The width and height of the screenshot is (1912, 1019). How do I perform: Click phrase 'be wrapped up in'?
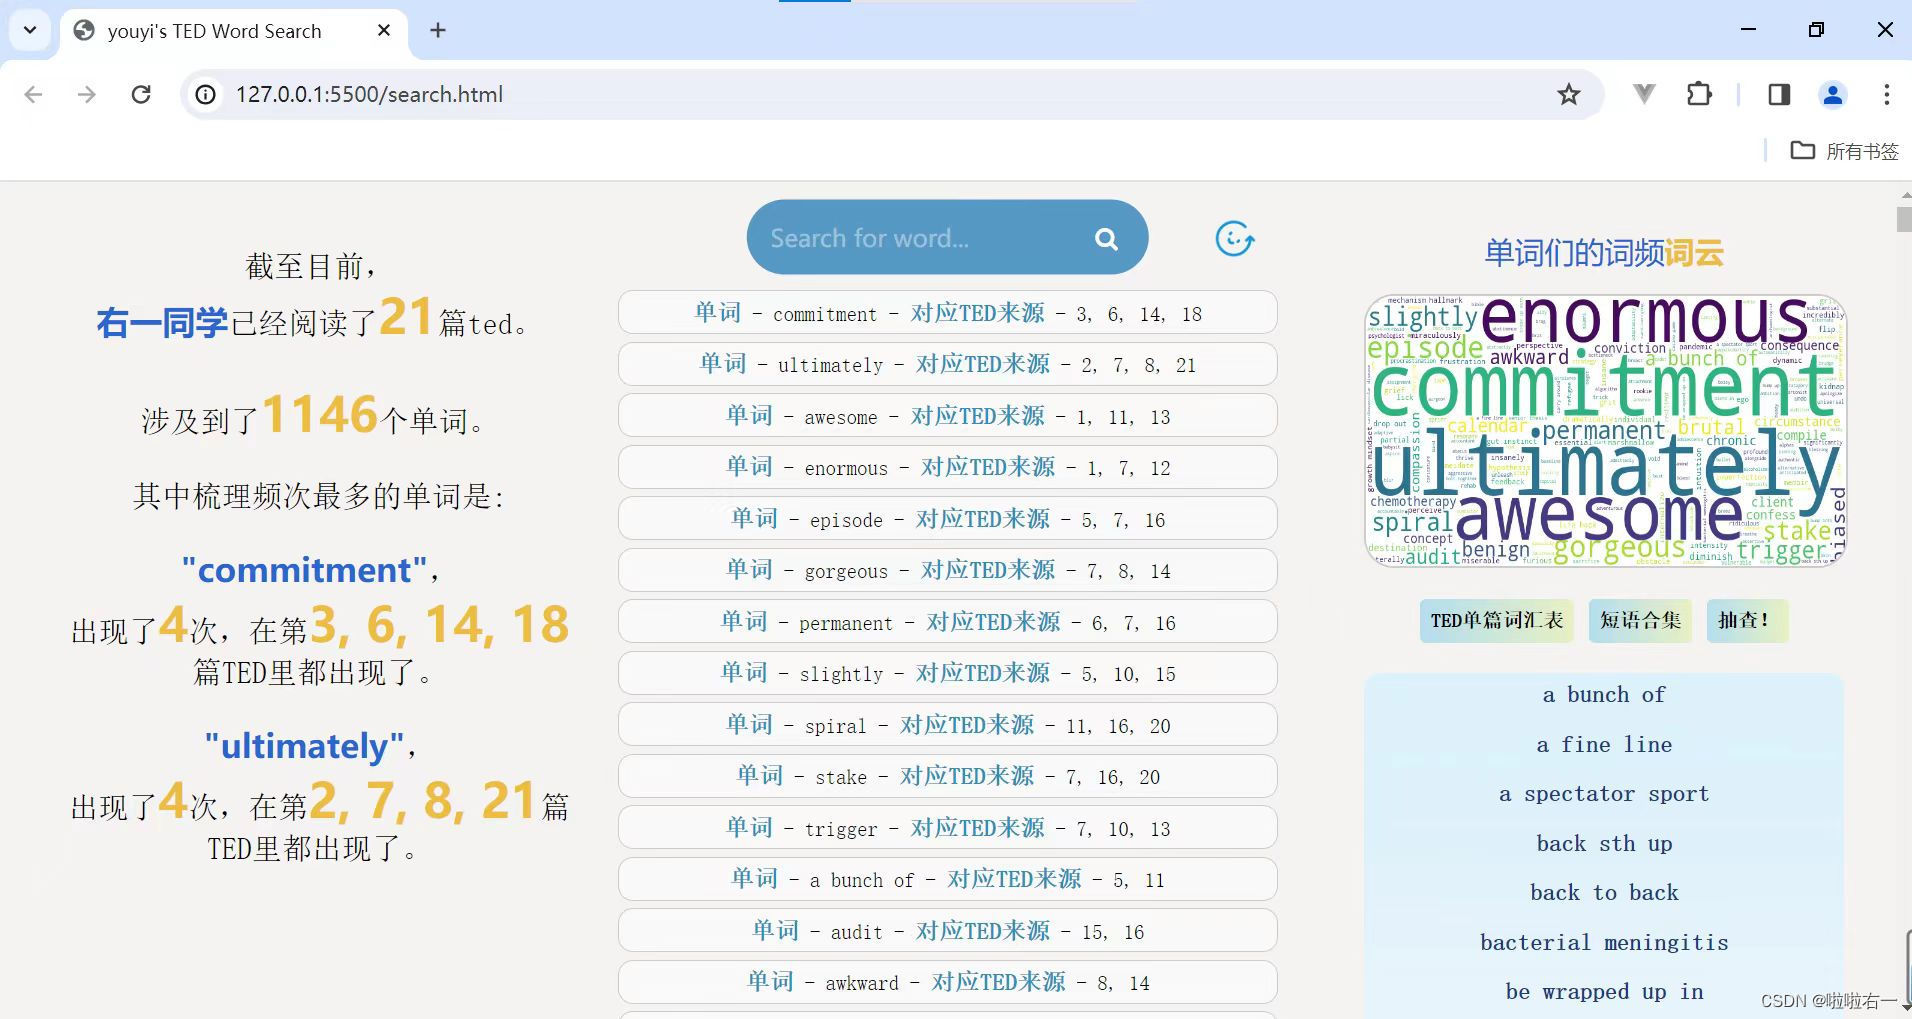click(1604, 992)
